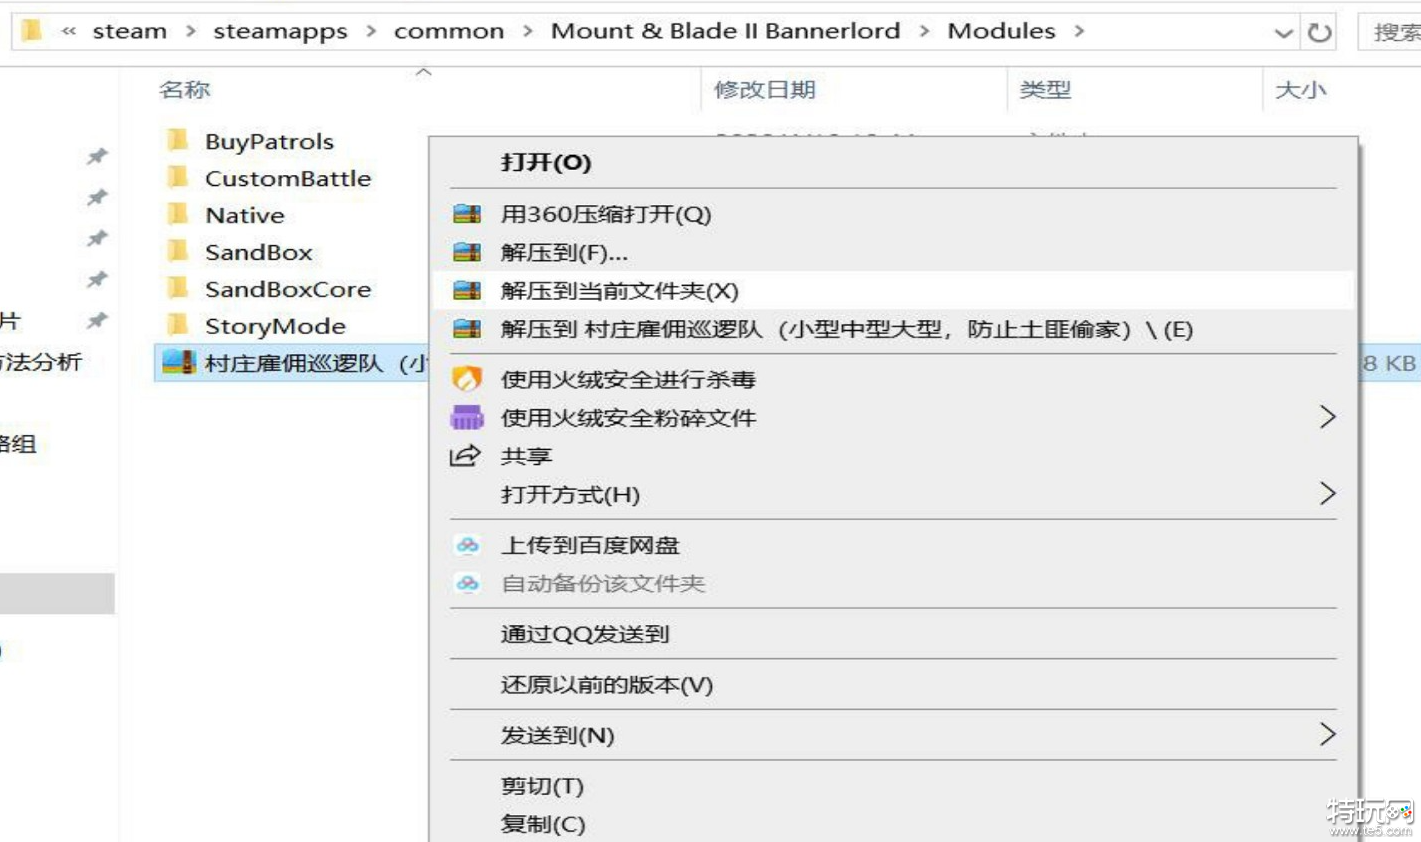
Task: Click the 村庄雇佣巡逻队 archive file icon
Action: point(178,362)
